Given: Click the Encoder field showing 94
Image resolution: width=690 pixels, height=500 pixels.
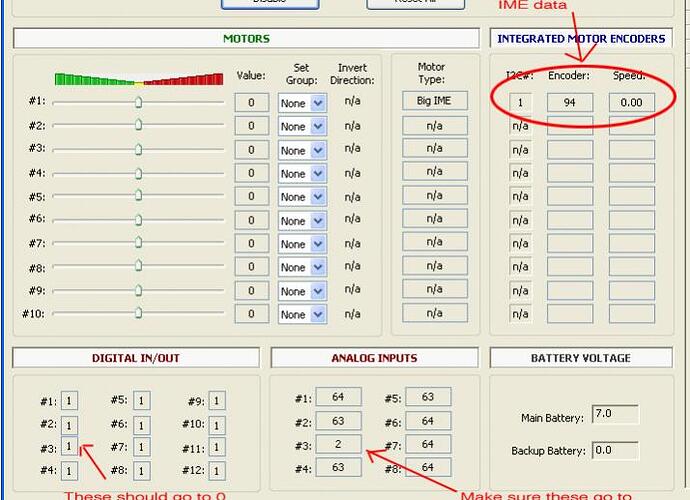Looking at the screenshot, I should coord(569,102).
